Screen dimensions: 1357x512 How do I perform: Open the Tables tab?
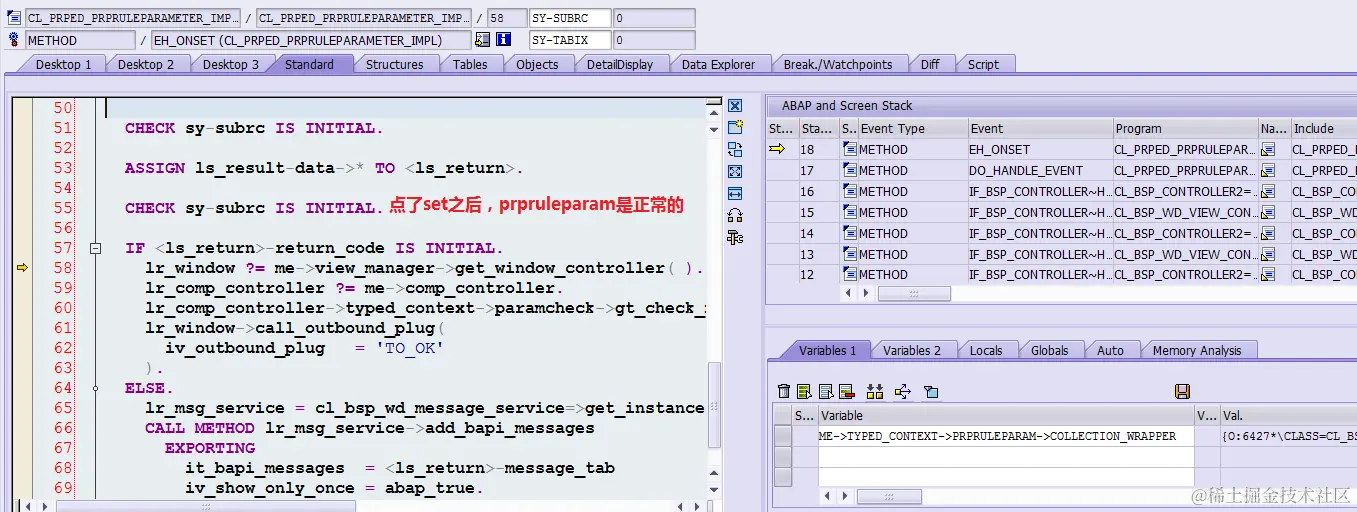point(470,64)
